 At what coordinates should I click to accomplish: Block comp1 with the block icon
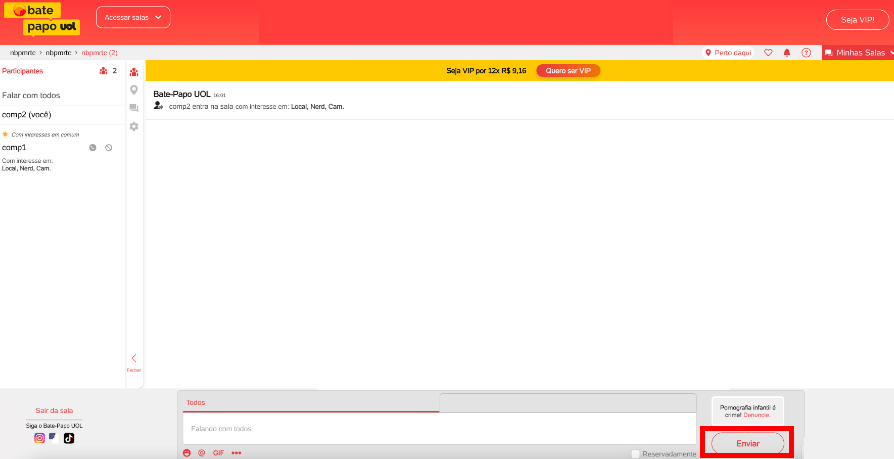[108, 148]
